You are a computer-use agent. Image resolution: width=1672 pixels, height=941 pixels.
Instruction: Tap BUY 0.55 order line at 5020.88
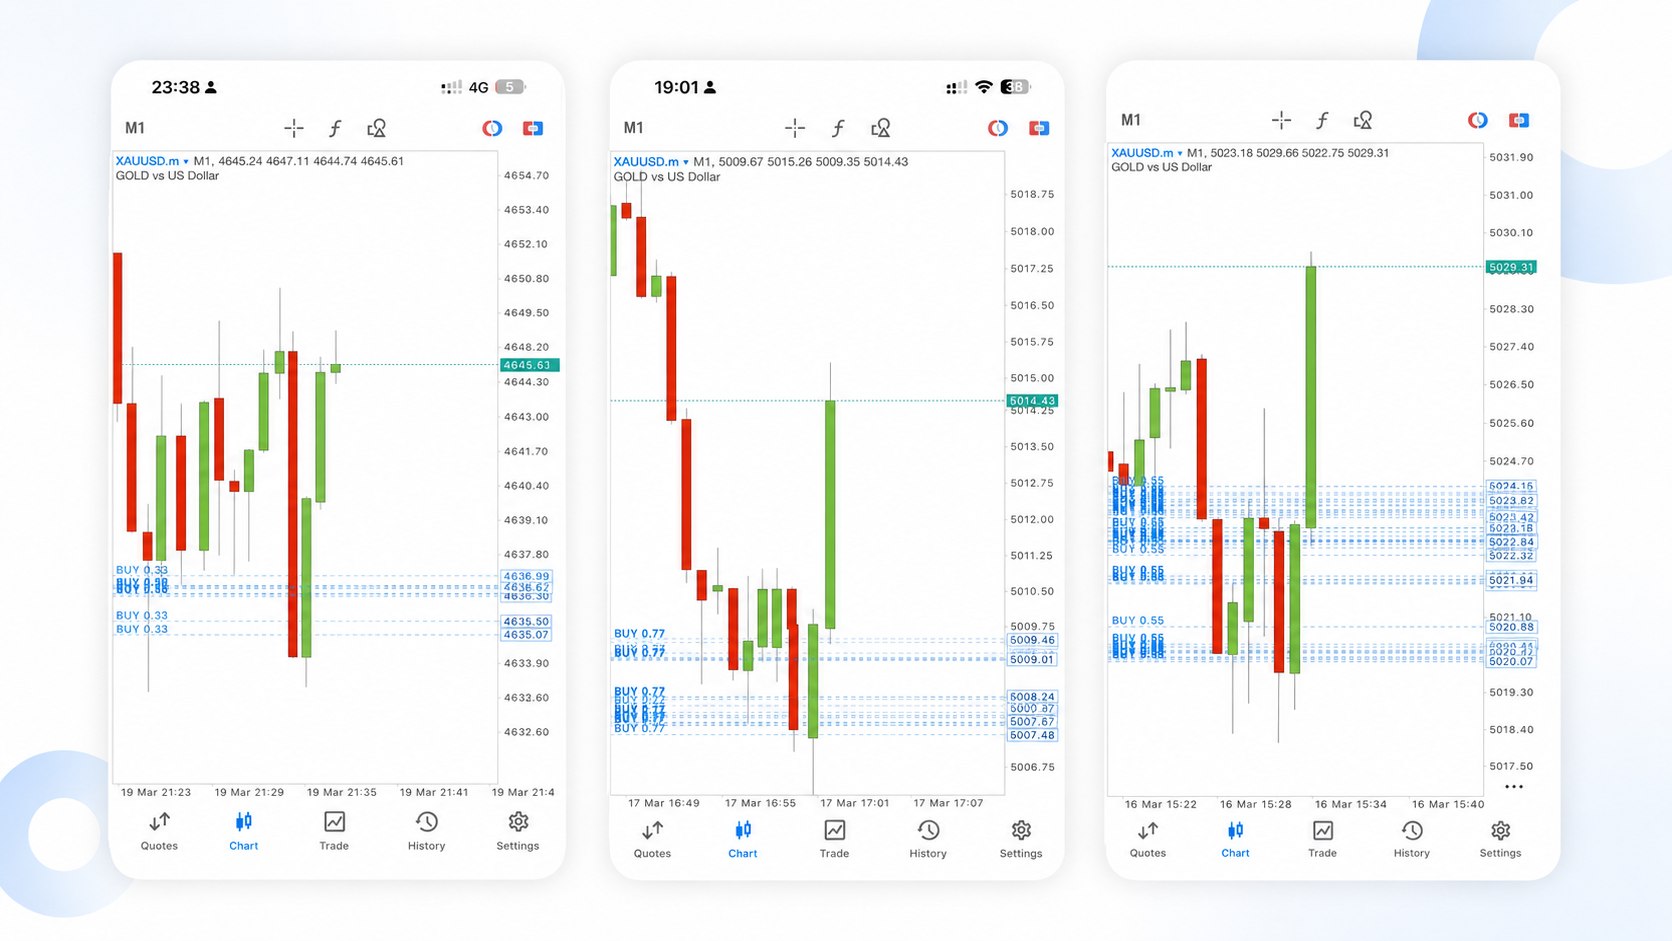tap(1138, 620)
